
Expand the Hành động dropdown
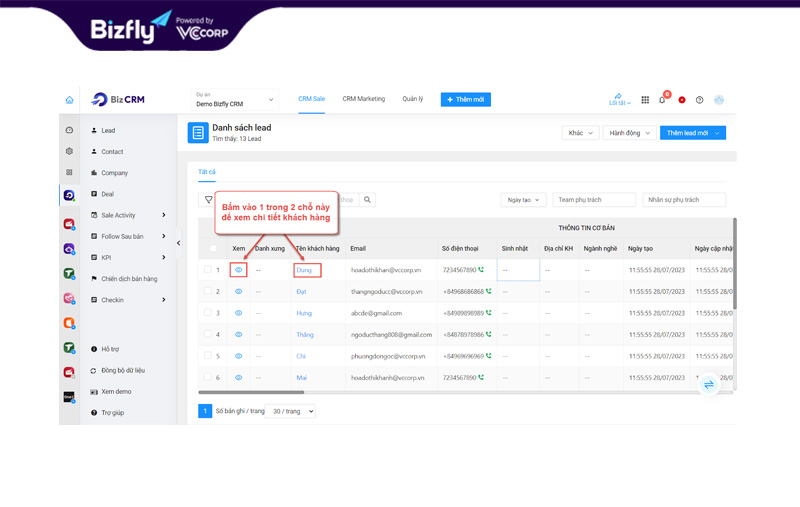point(628,132)
